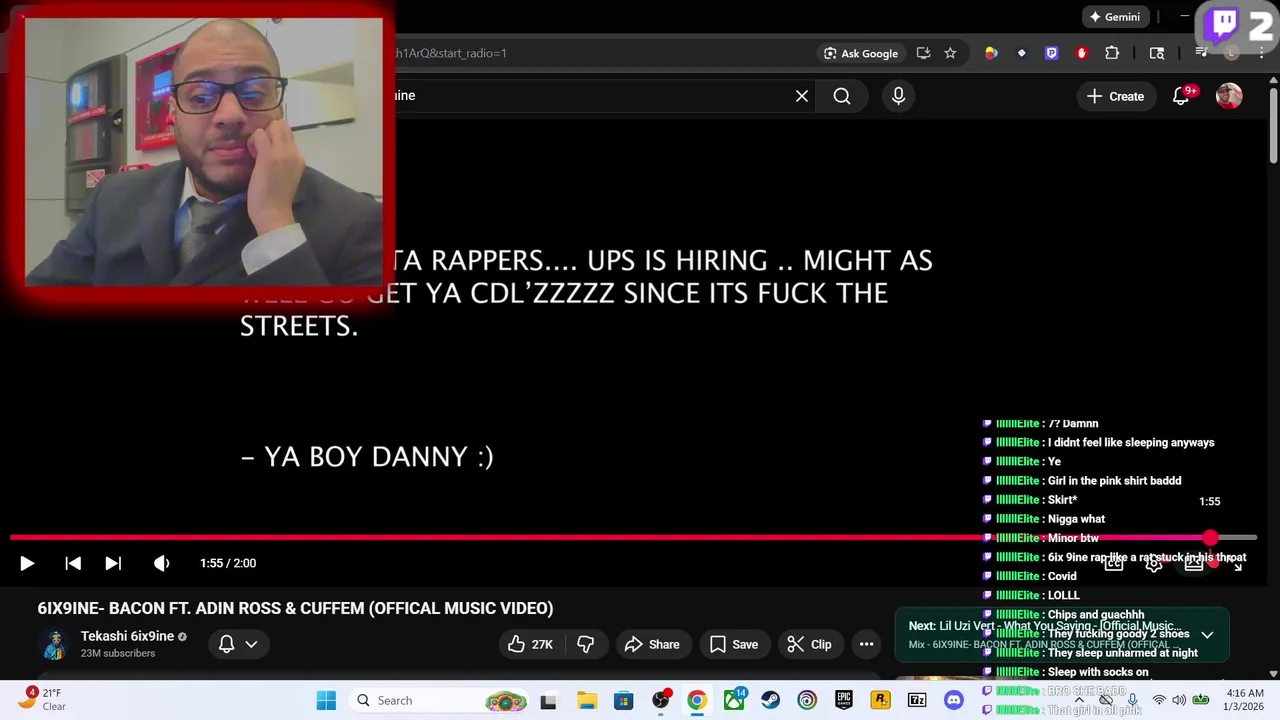Open the subscription notification bell dropdown

[238, 644]
